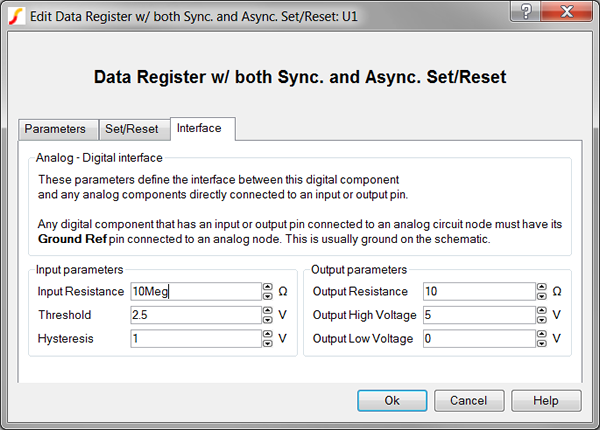Lower Output Low Voltage with the down arrow

(x=542, y=344)
